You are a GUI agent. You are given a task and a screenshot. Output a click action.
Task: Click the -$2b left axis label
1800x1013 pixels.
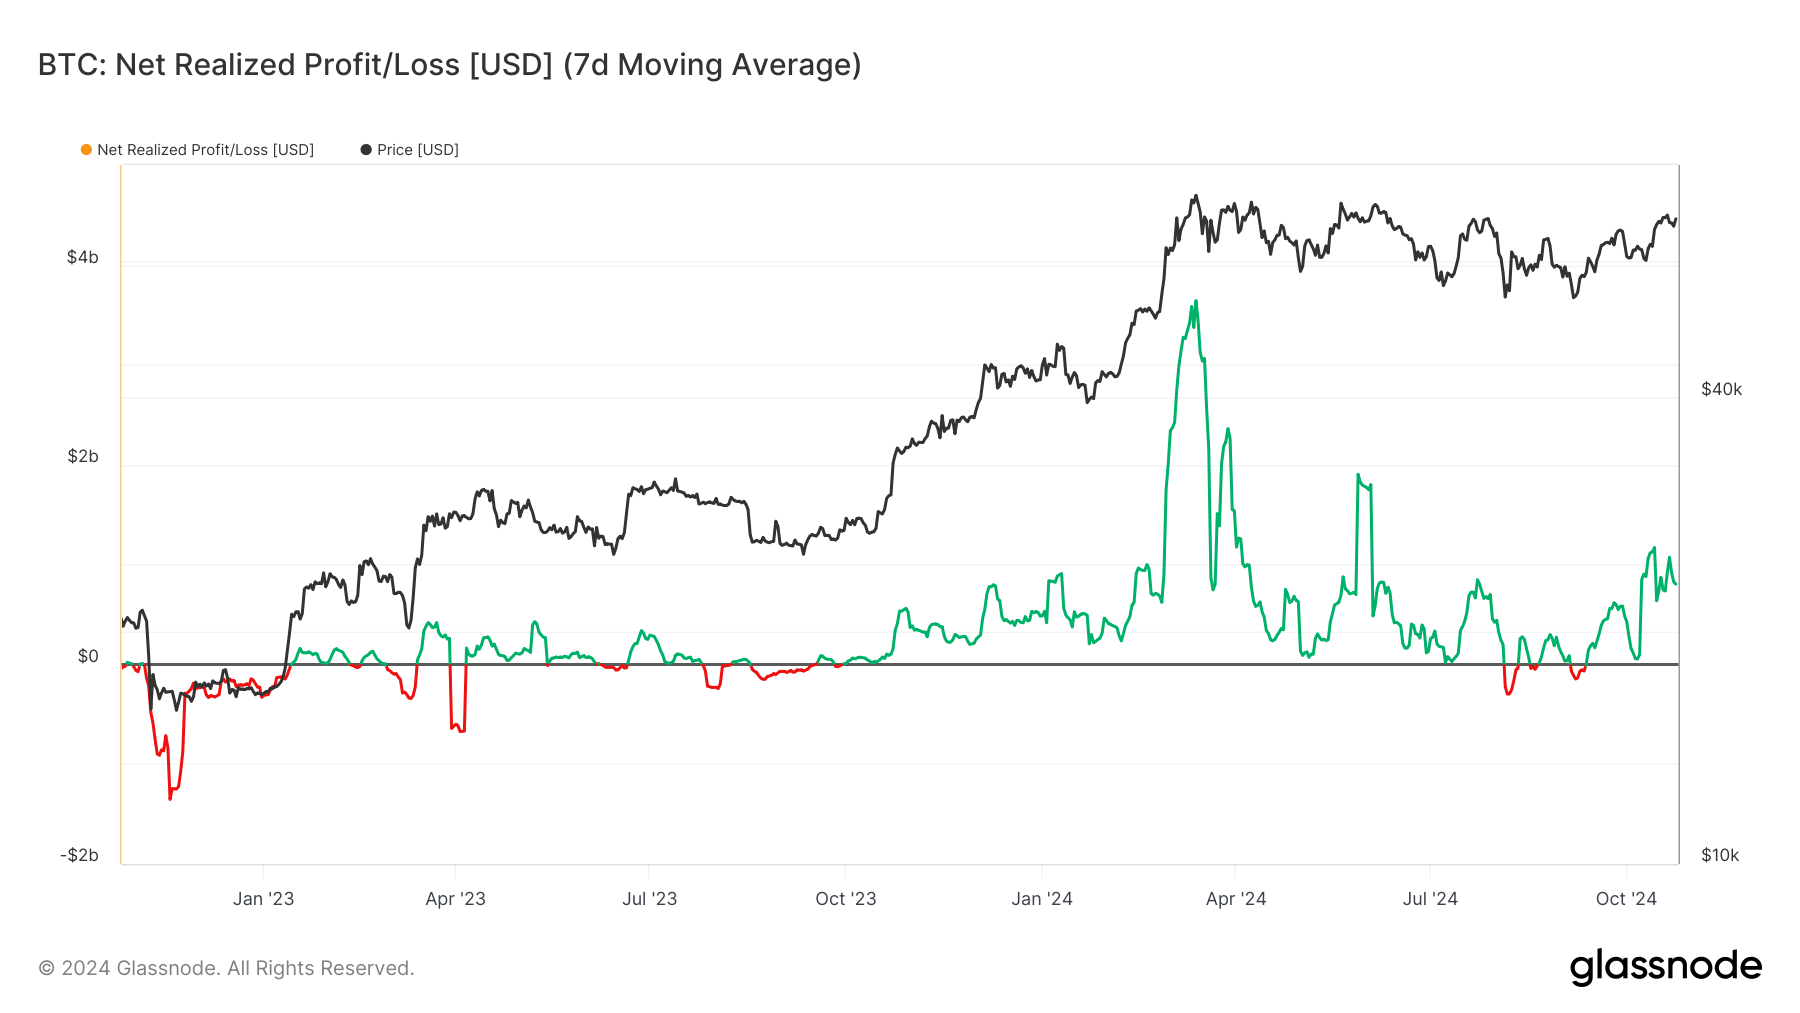pyautogui.click(x=79, y=856)
